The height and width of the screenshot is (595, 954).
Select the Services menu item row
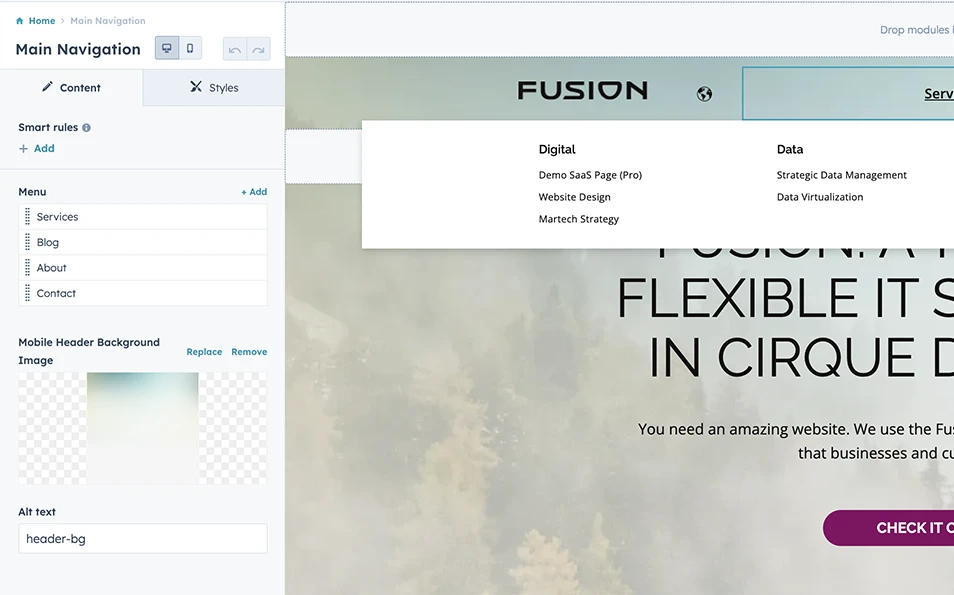pos(143,217)
